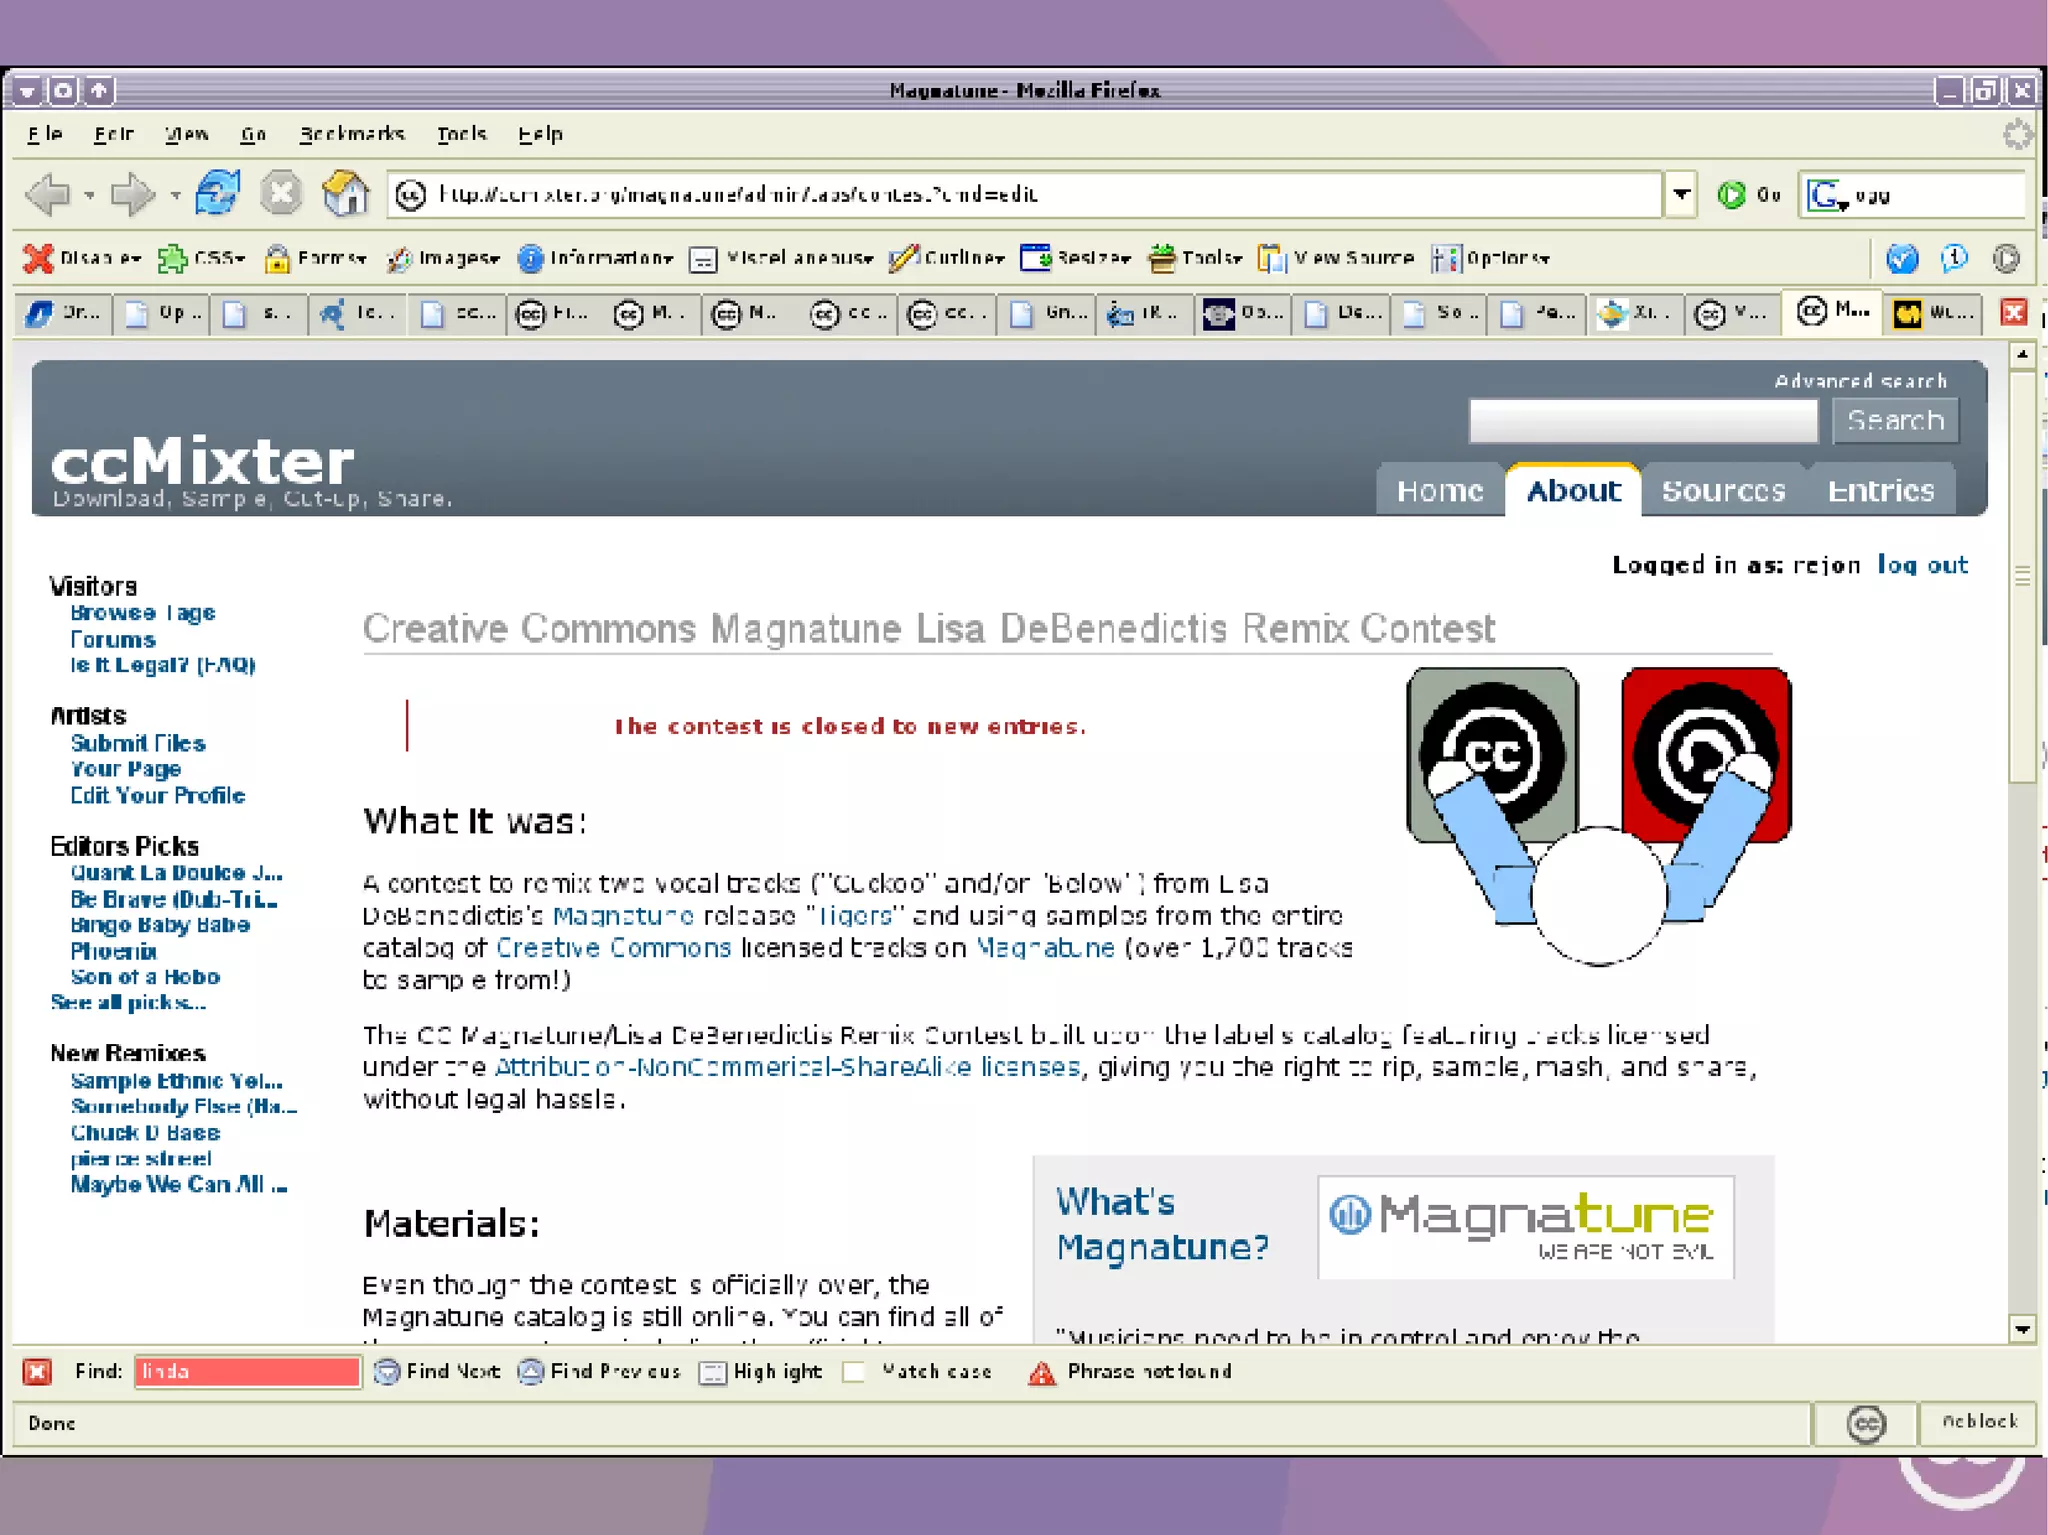Click the Home icon in navigation toolbar

(x=345, y=193)
